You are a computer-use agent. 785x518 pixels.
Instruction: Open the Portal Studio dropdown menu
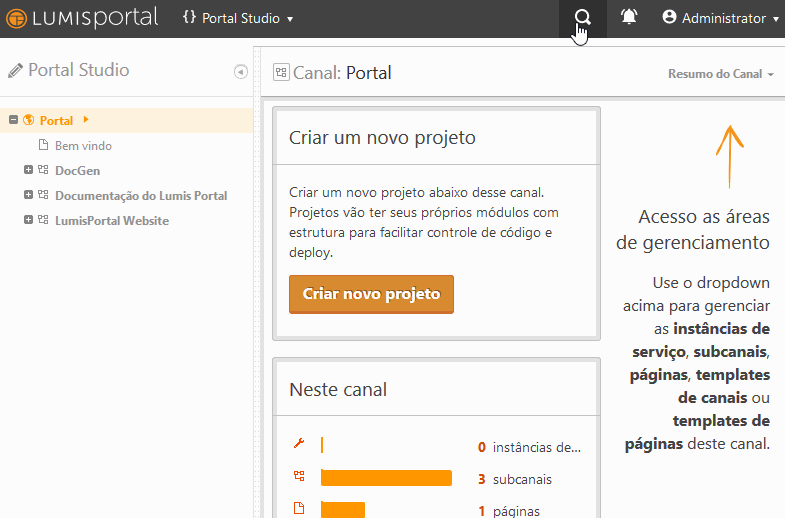[x=238, y=19]
